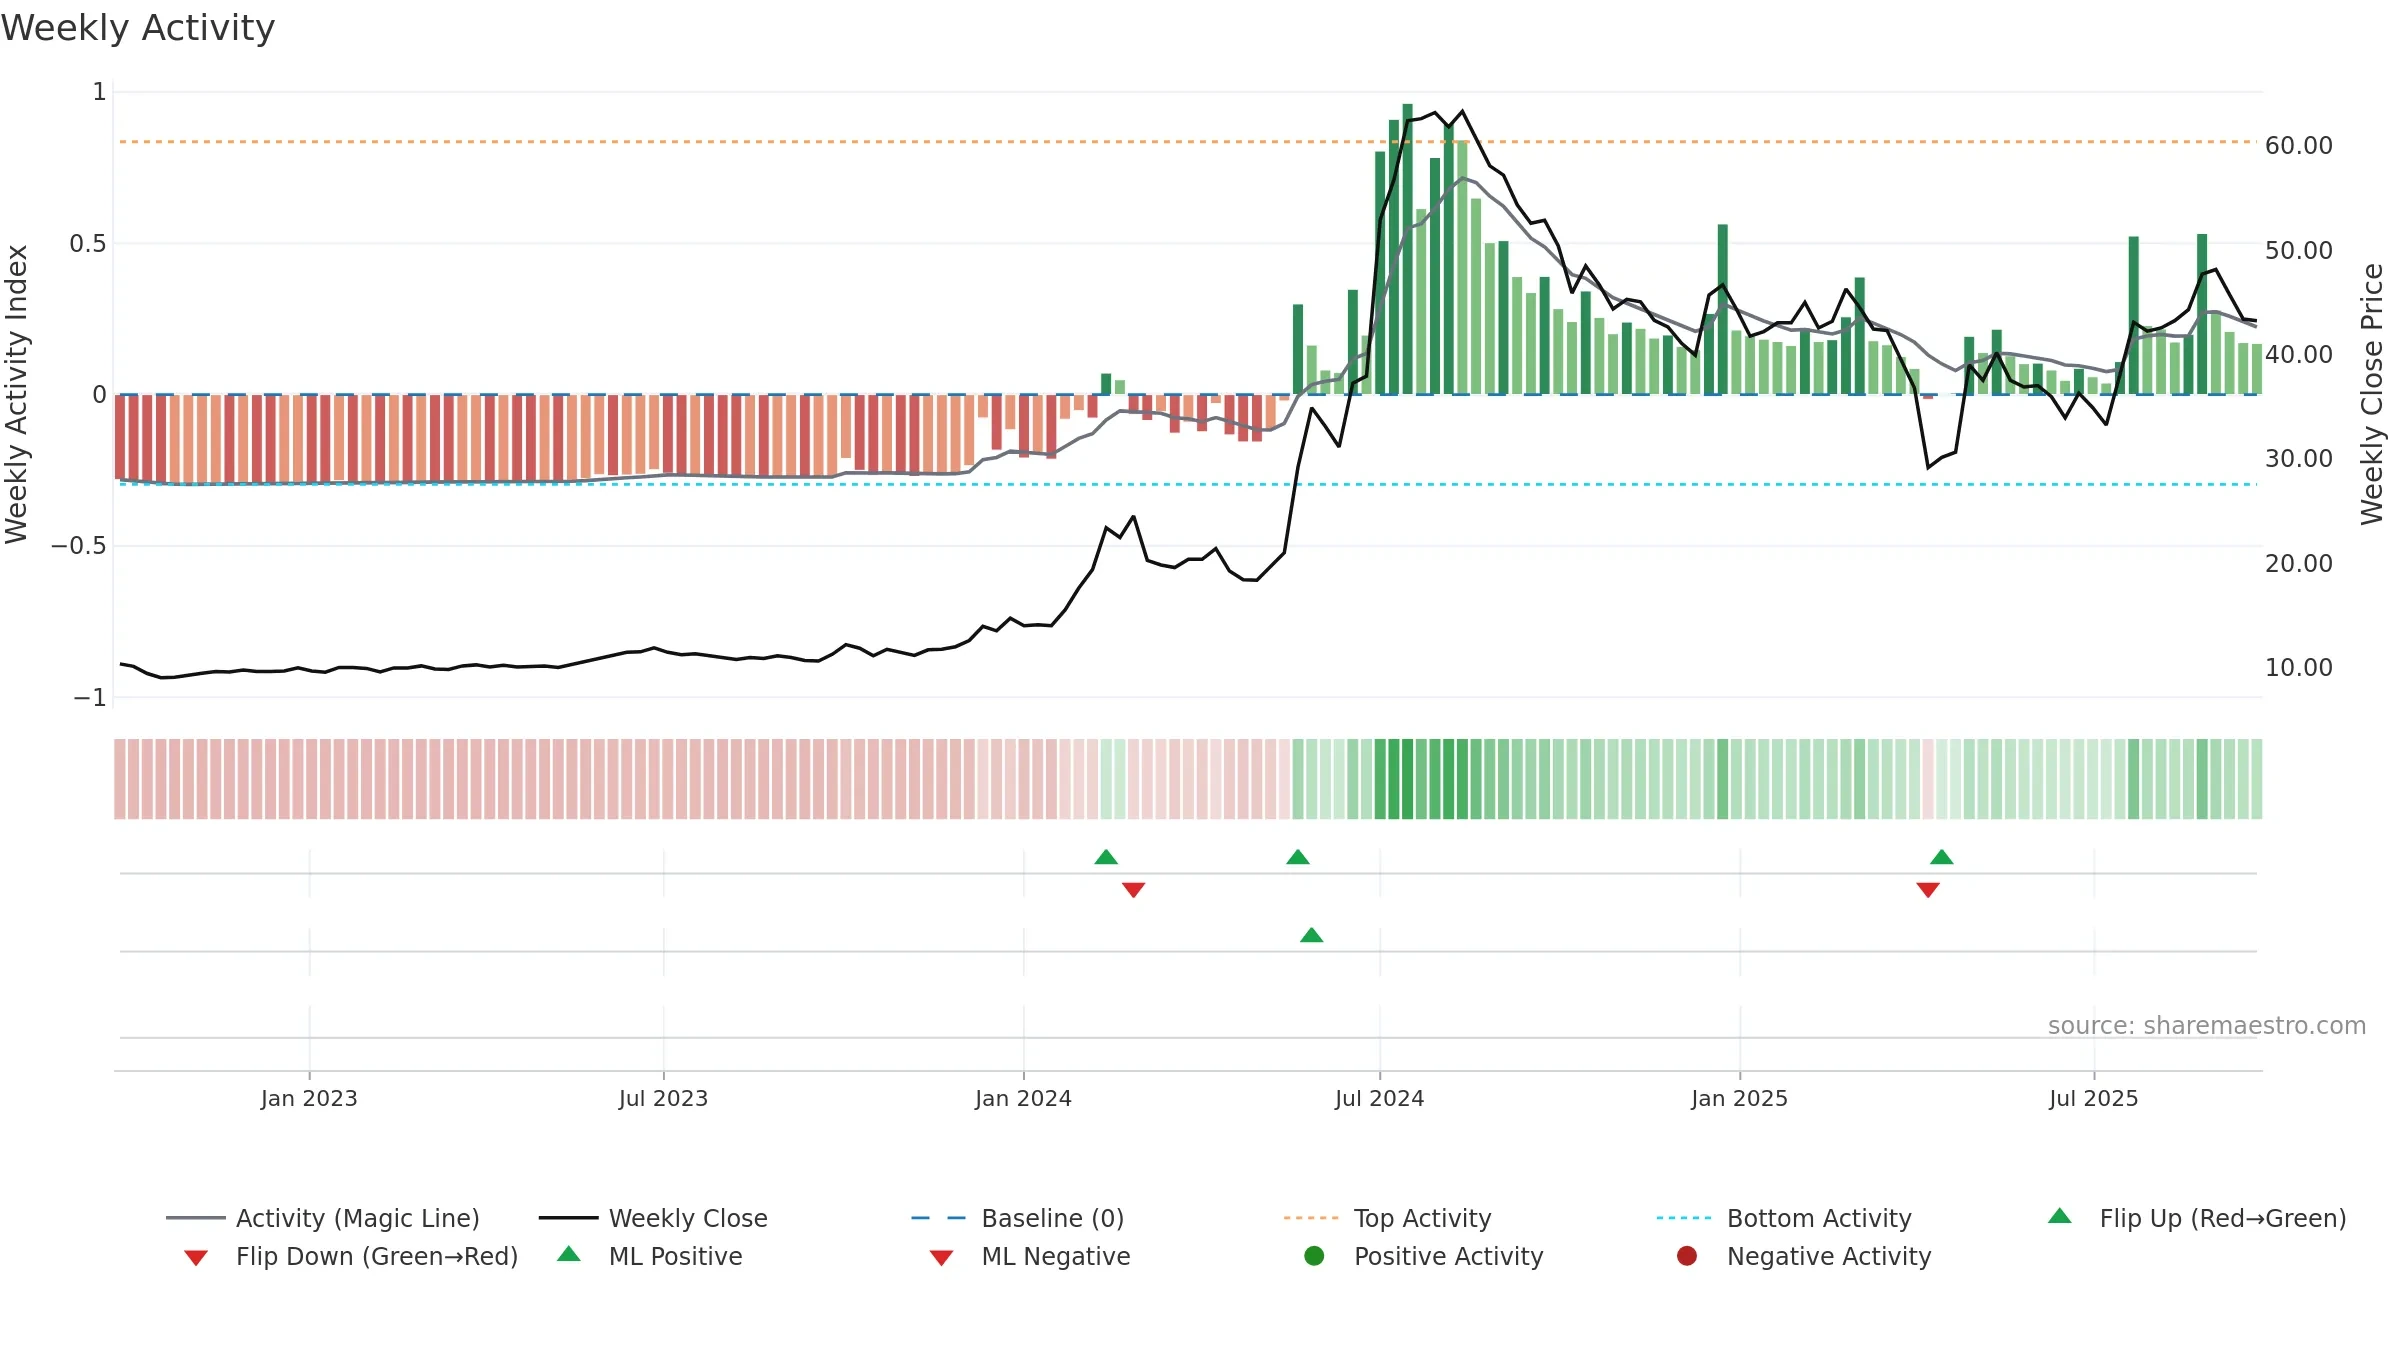Click the first small green bar in early 2024
This screenshot has width=2400, height=1350.
pyautogui.click(x=1106, y=384)
